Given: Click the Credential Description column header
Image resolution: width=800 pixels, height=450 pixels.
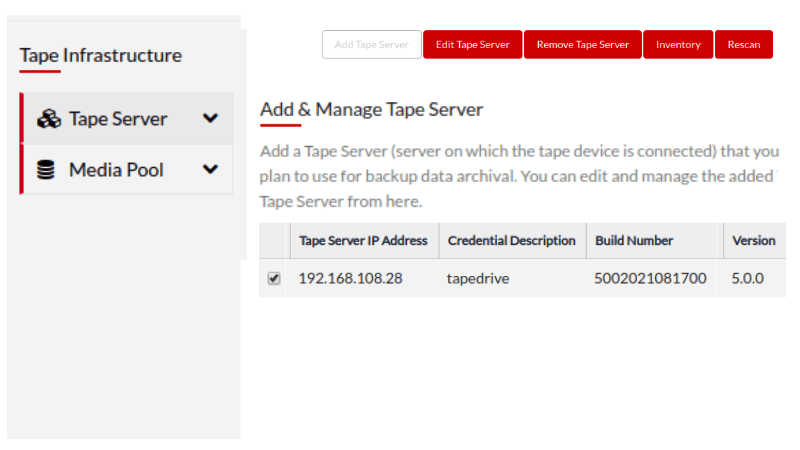Looking at the screenshot, I should click(x=511, y=241).
